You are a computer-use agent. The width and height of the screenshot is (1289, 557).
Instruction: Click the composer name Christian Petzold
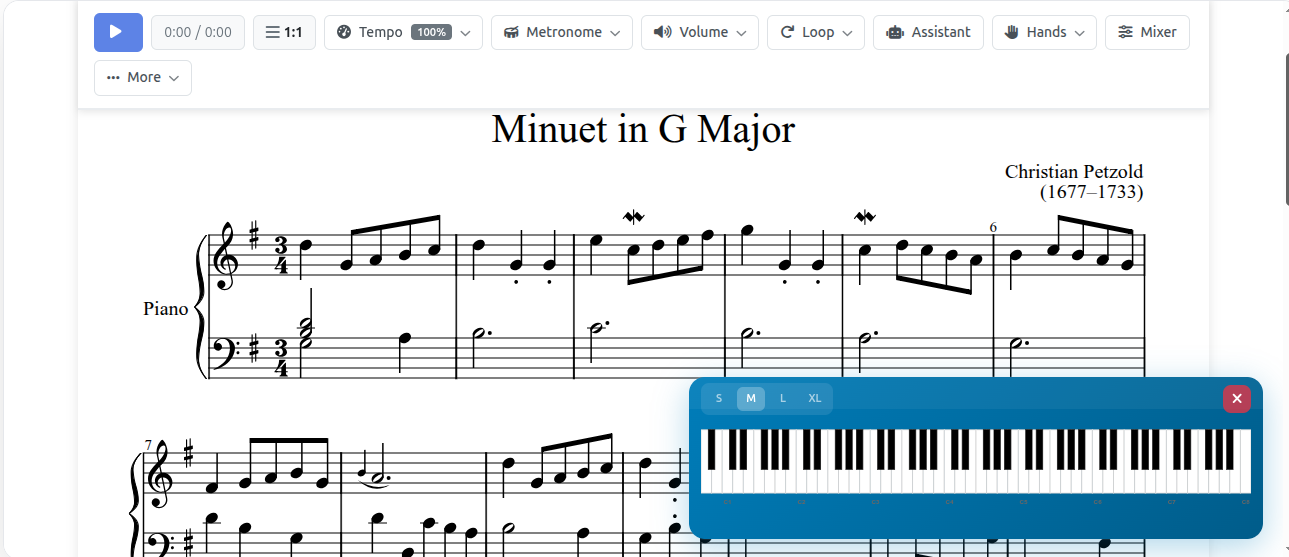[1074, 172]
